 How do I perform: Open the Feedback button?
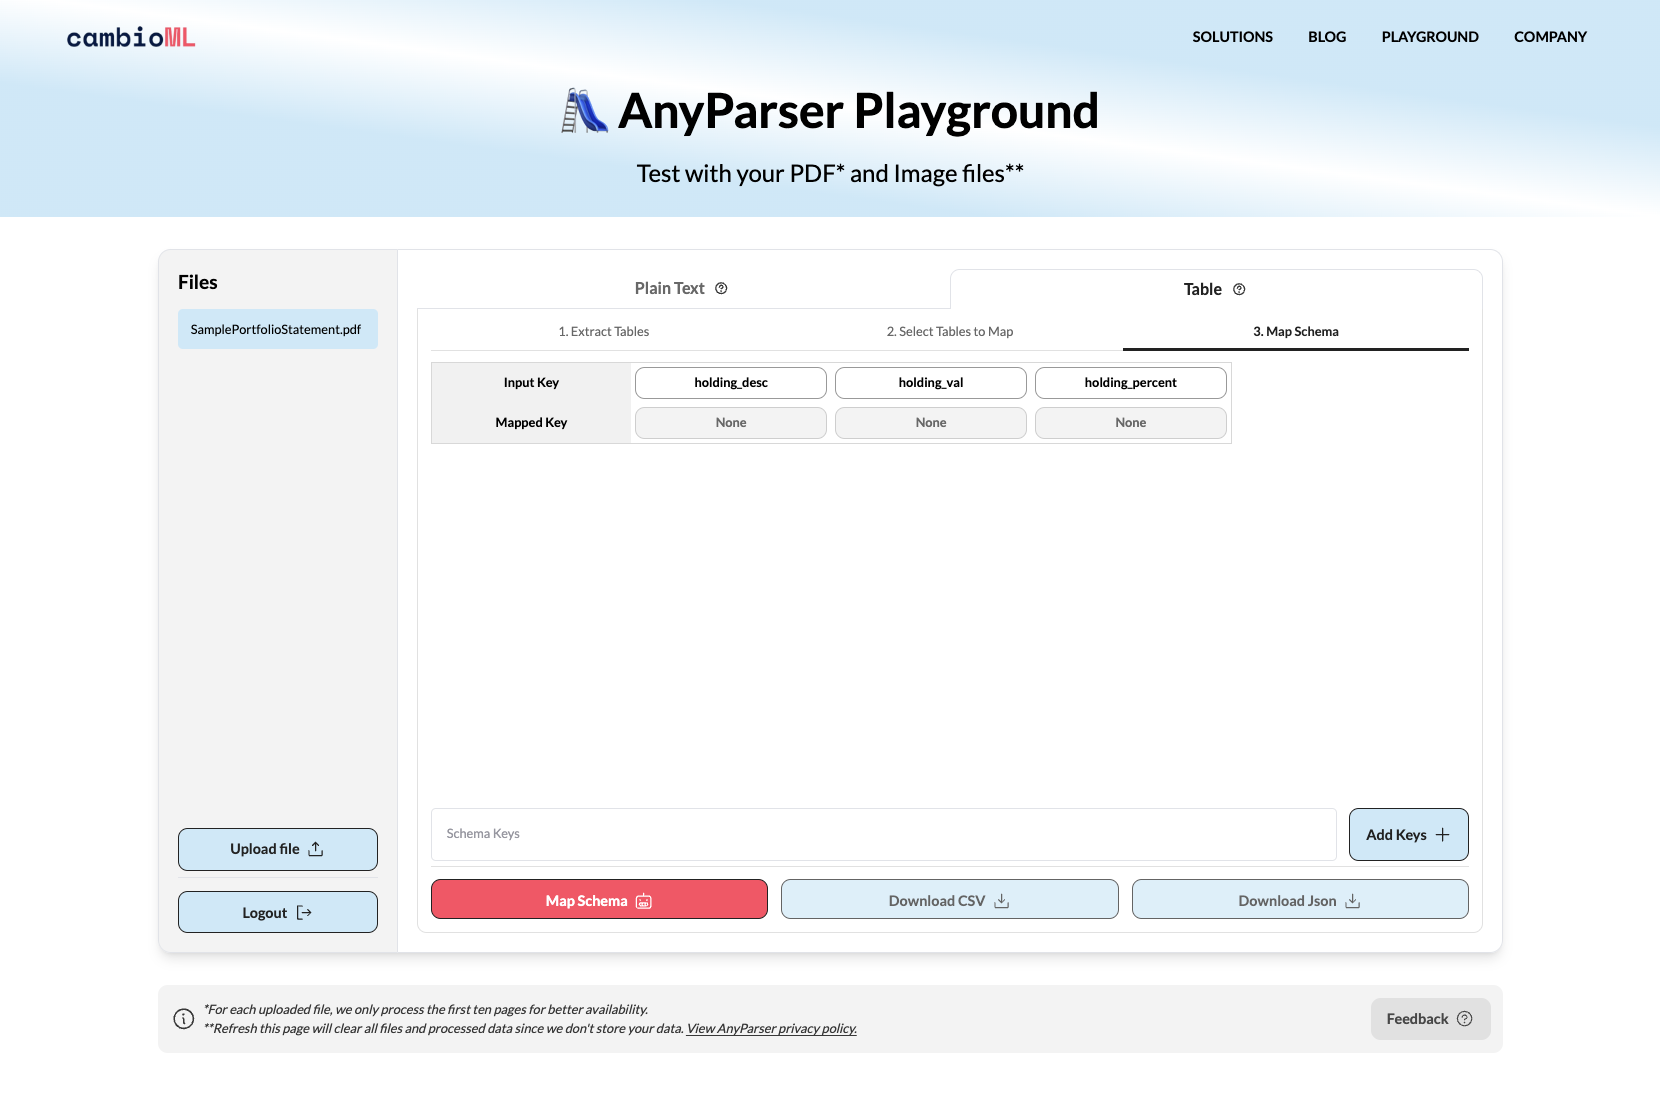point(1430,1019)
